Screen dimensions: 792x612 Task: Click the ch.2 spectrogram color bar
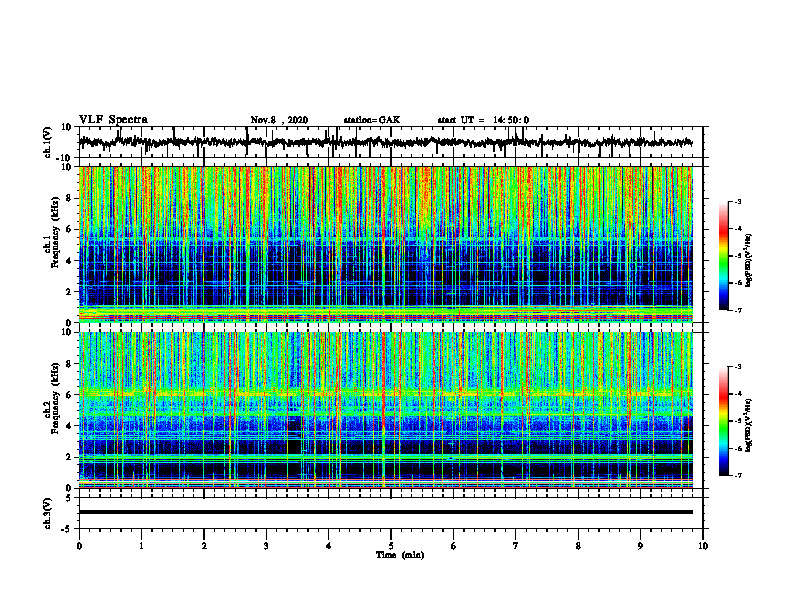pos(724,421)
